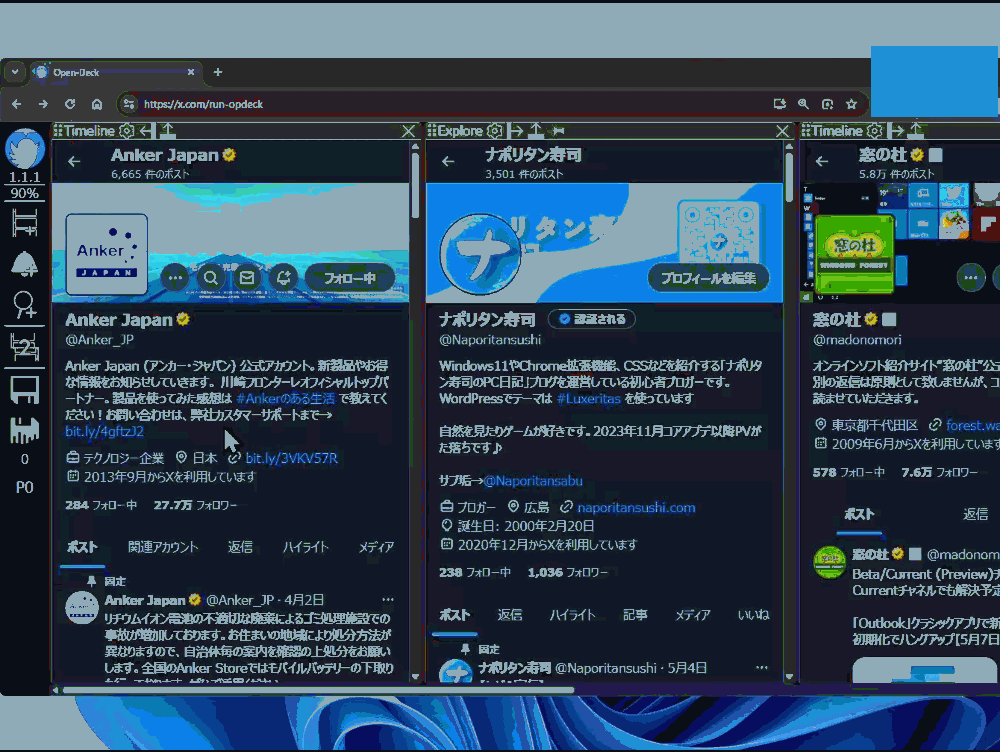Click right-arrow move icon in 窓の杜 column header

pyautogui.click(x=897, y=131)
